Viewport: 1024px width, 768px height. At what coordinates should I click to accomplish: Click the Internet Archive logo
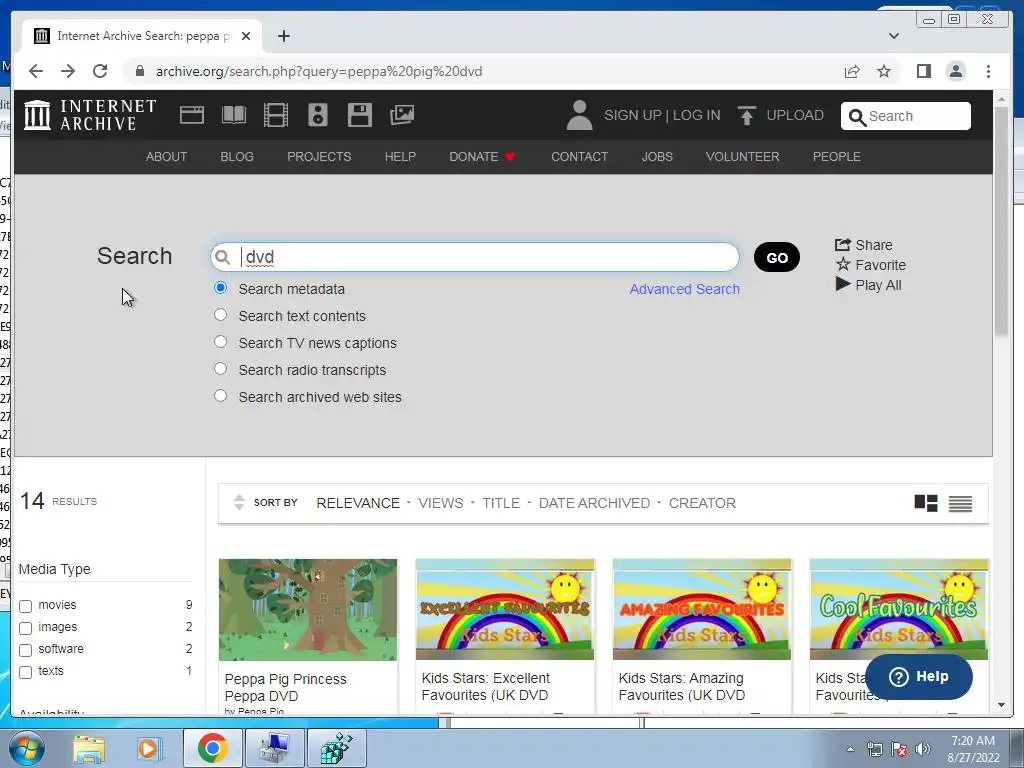(x=90, y=115)
